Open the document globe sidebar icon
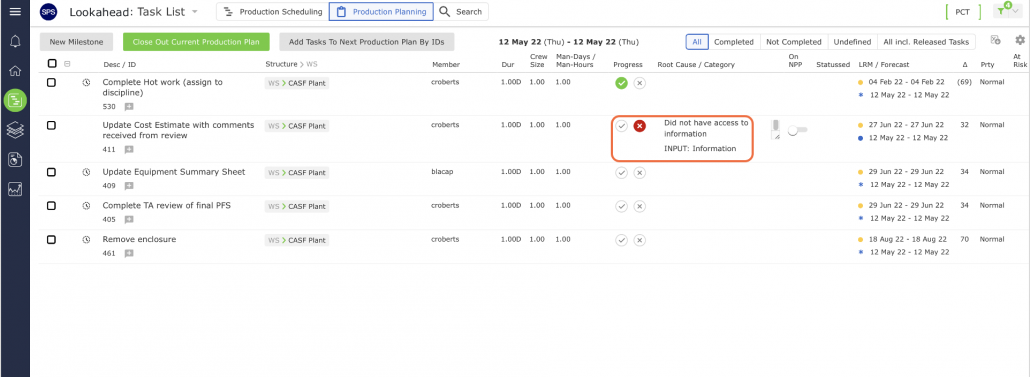Screen dimensions: 1030x377 [x=14, y=159]
